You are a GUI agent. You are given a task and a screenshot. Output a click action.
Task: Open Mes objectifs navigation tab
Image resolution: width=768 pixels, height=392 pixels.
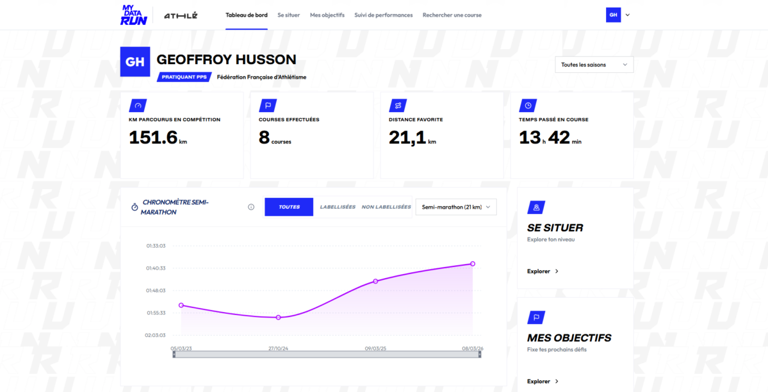coord(327,15)
